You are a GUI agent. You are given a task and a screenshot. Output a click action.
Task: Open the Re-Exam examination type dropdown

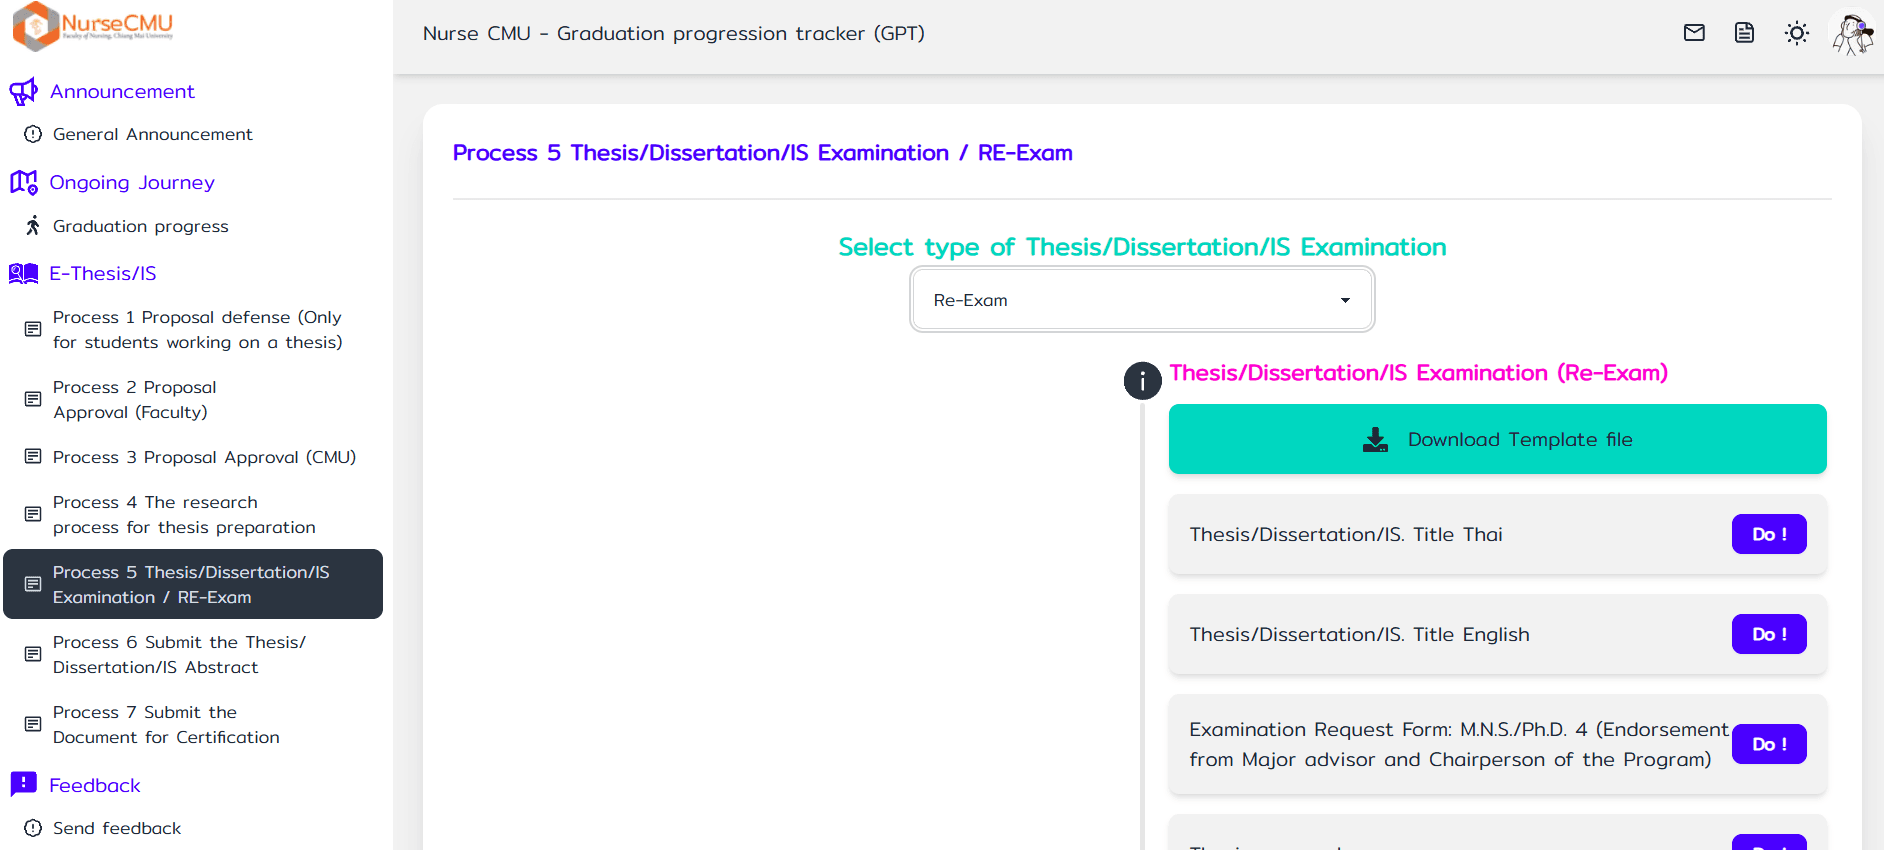click(x=1141, y=300)
